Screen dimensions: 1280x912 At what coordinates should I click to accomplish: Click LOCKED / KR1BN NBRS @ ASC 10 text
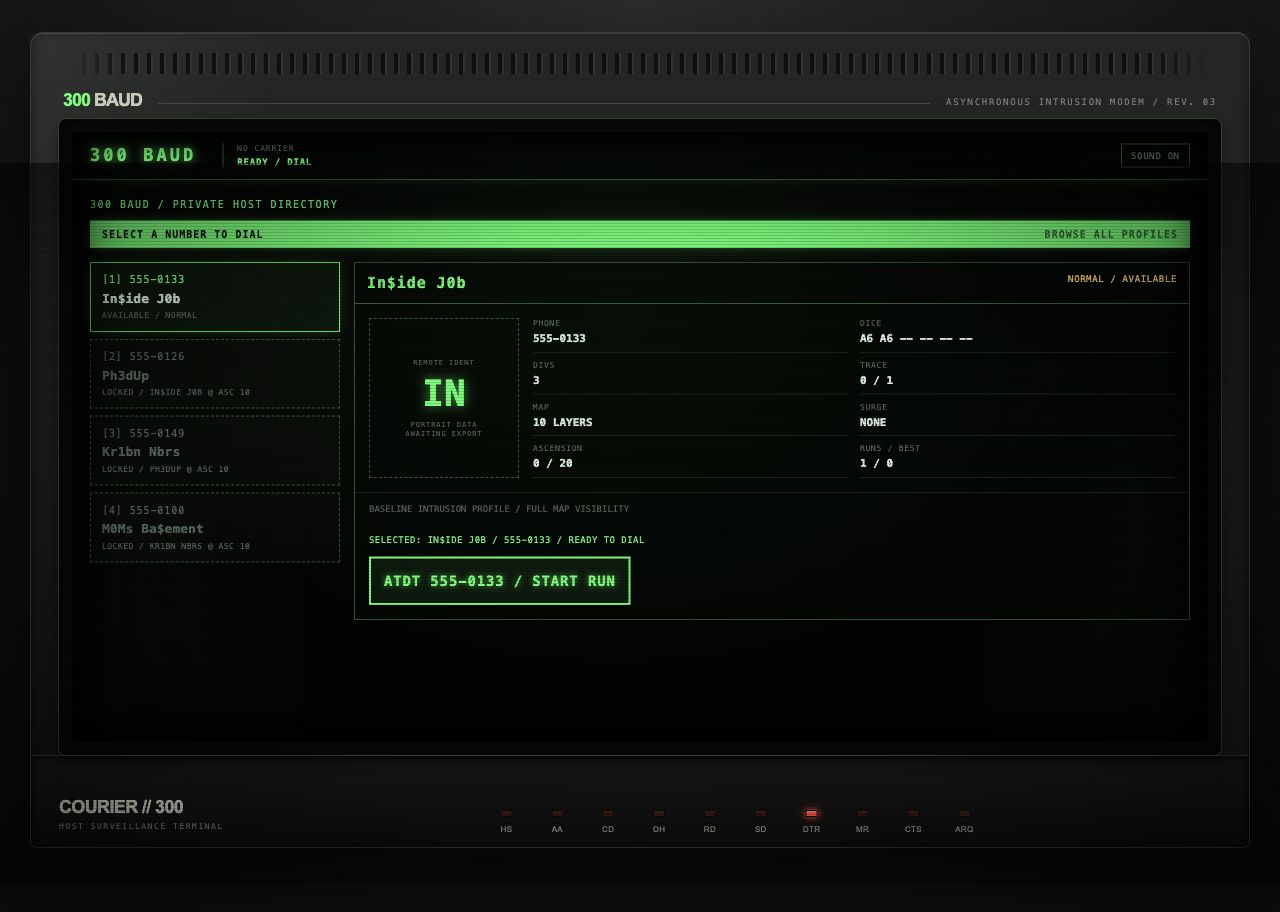tap(176, 546)
